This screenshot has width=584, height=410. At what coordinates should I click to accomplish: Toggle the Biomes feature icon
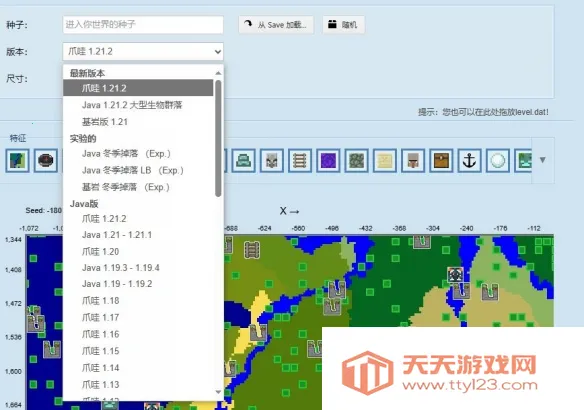[x=18, y=160]
